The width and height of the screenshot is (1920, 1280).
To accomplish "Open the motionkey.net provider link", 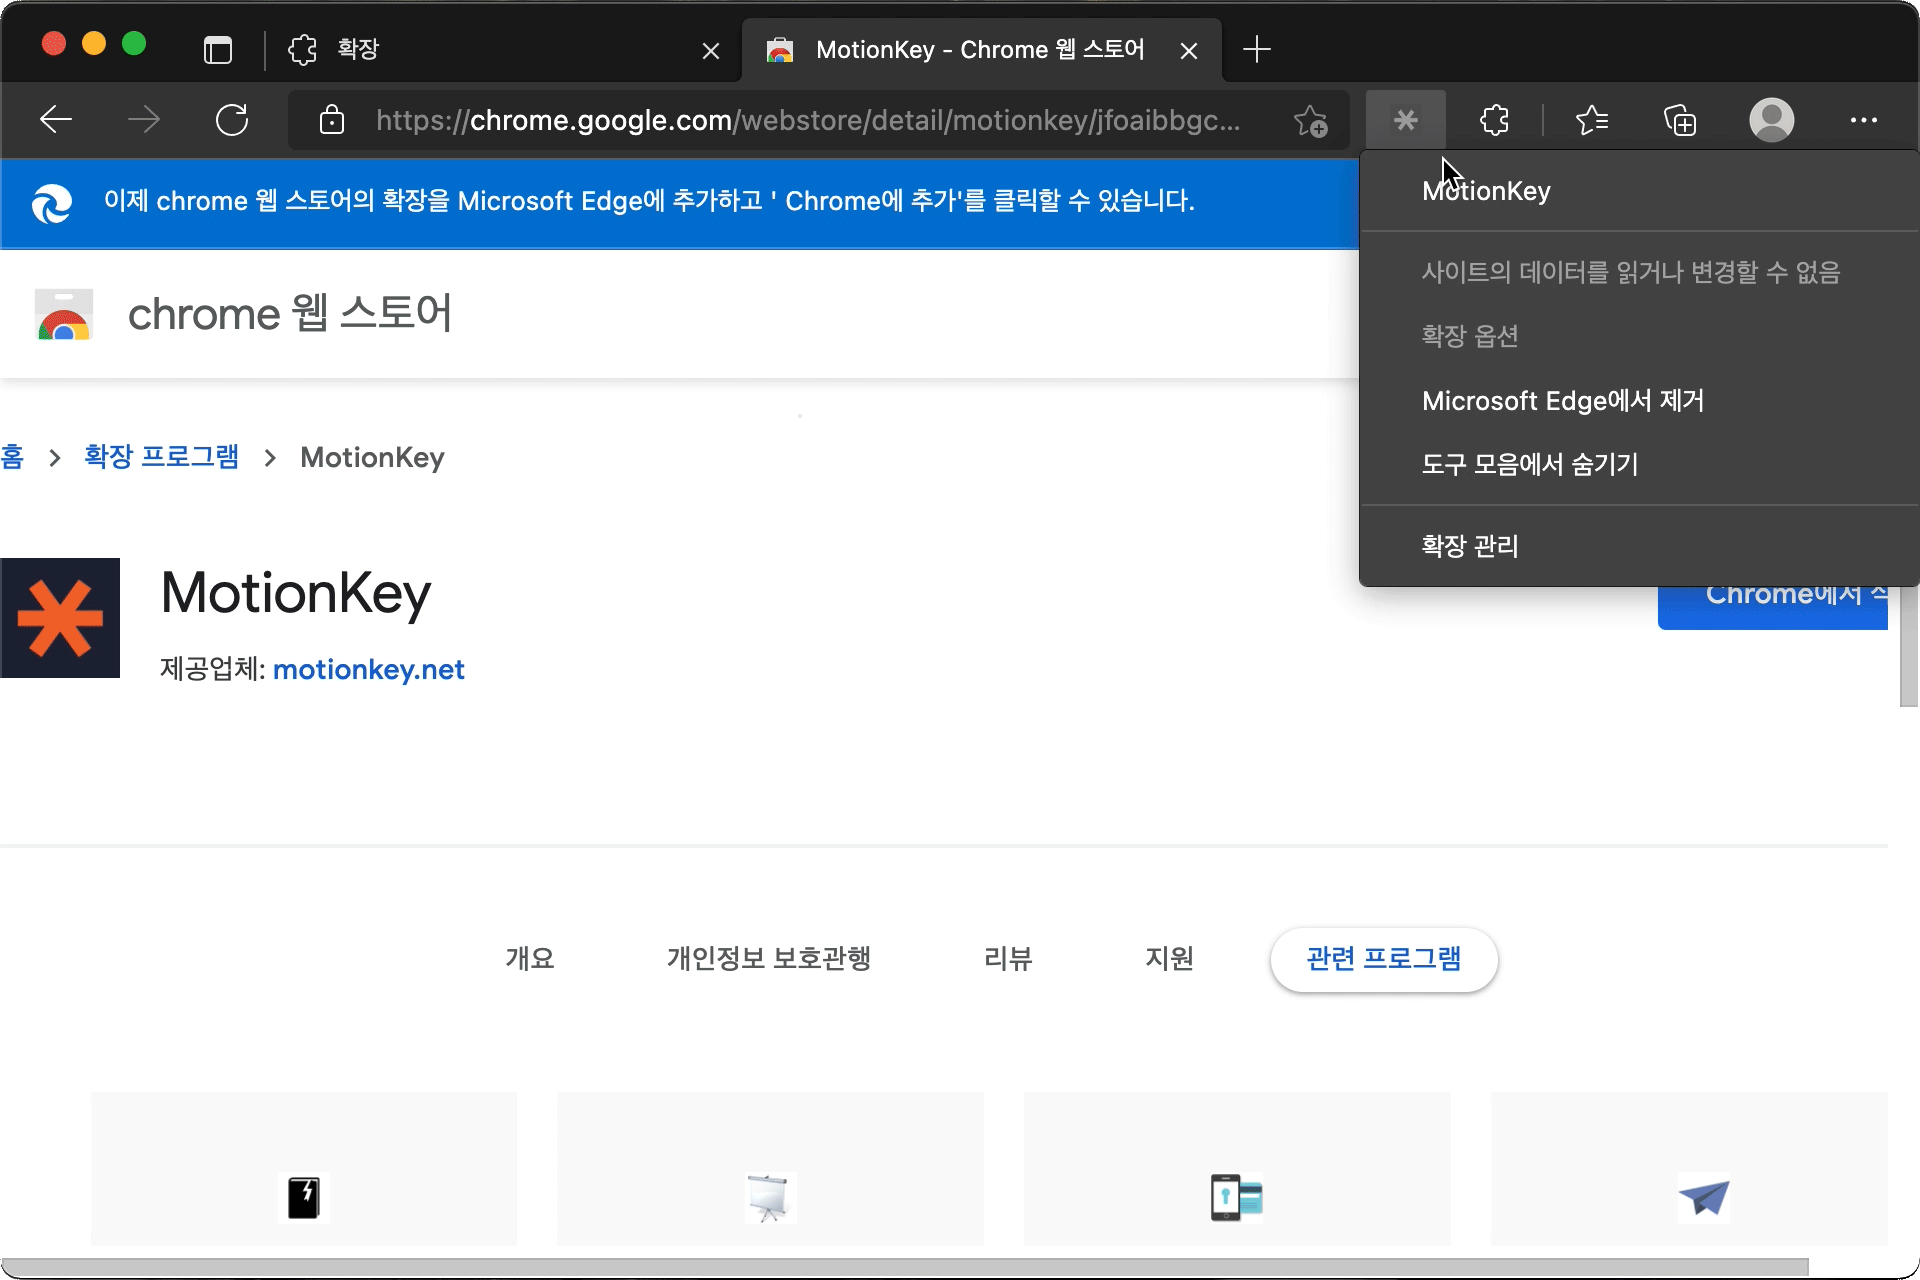I will click(368, 669).
